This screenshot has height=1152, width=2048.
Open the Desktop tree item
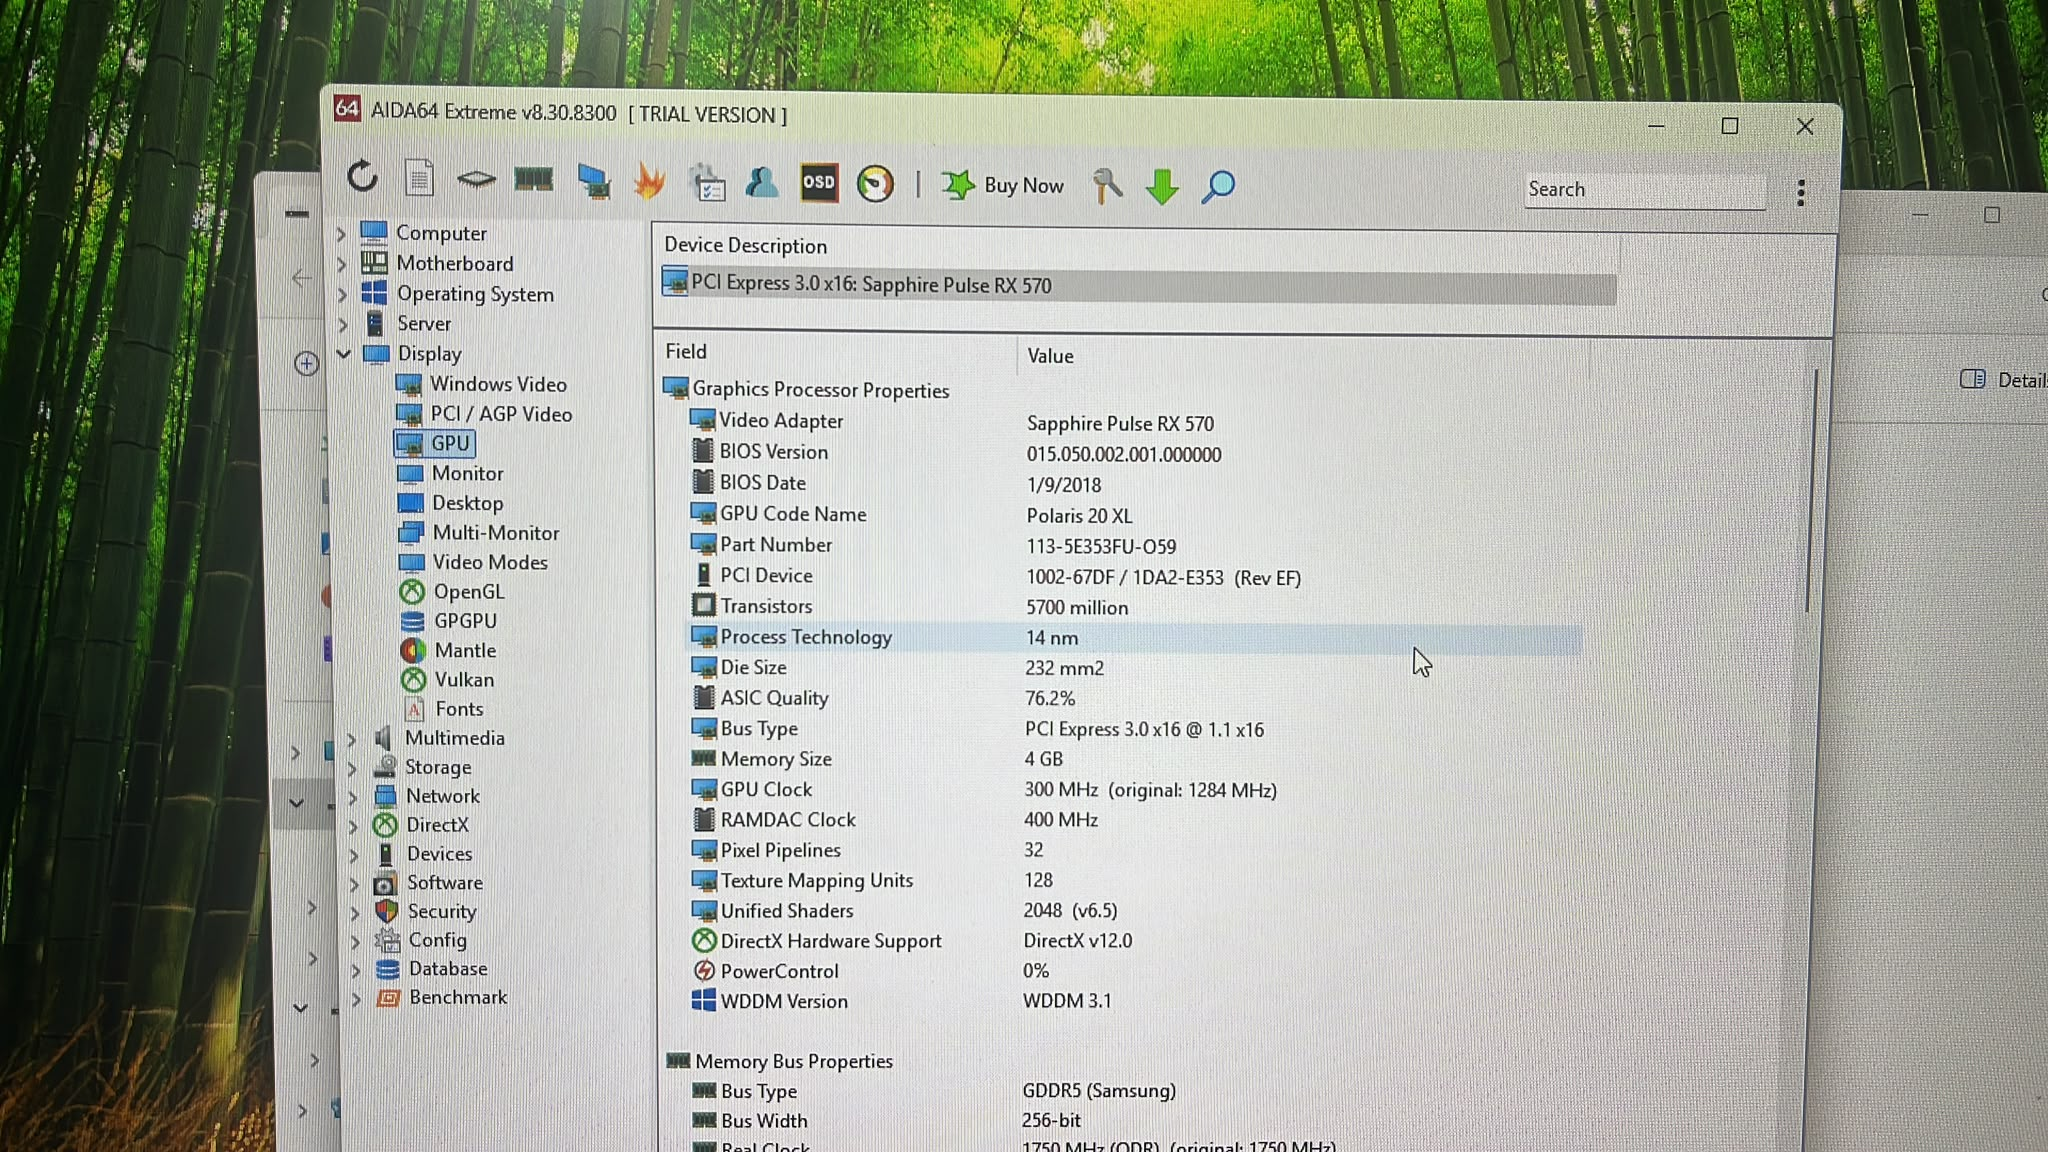click(450, 503)
